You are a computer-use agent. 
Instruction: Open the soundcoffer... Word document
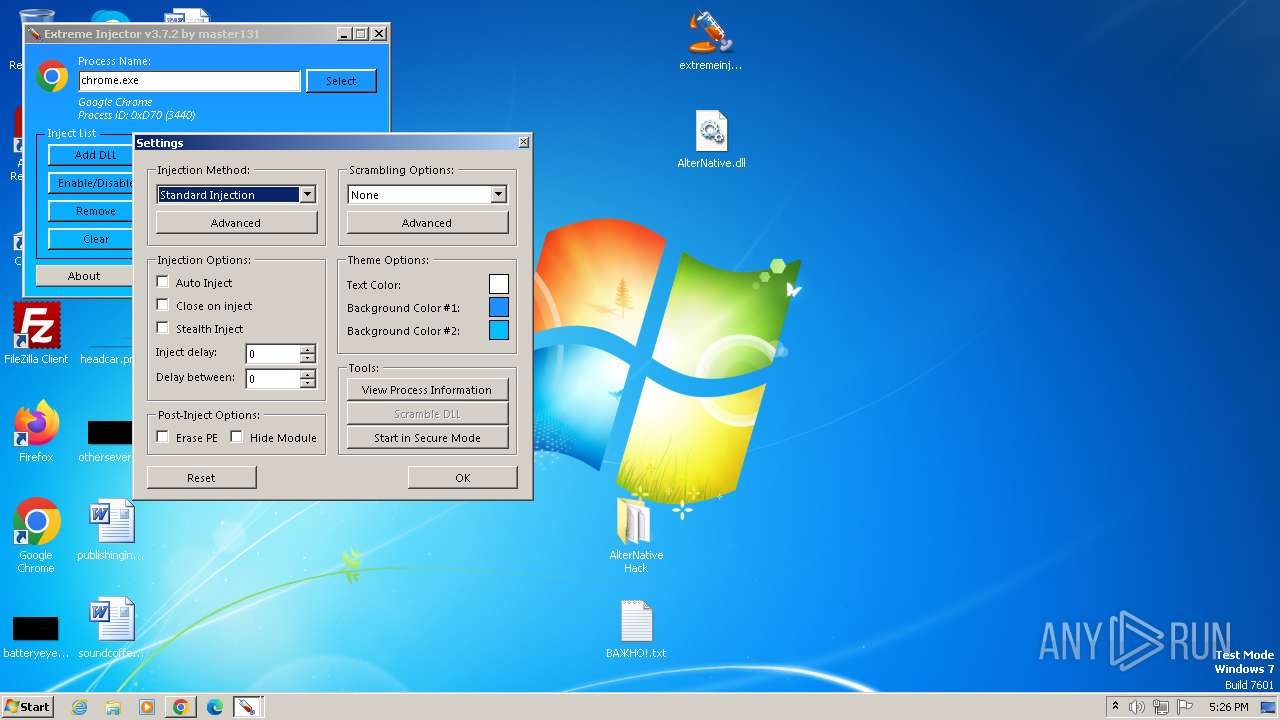[110, 628]
